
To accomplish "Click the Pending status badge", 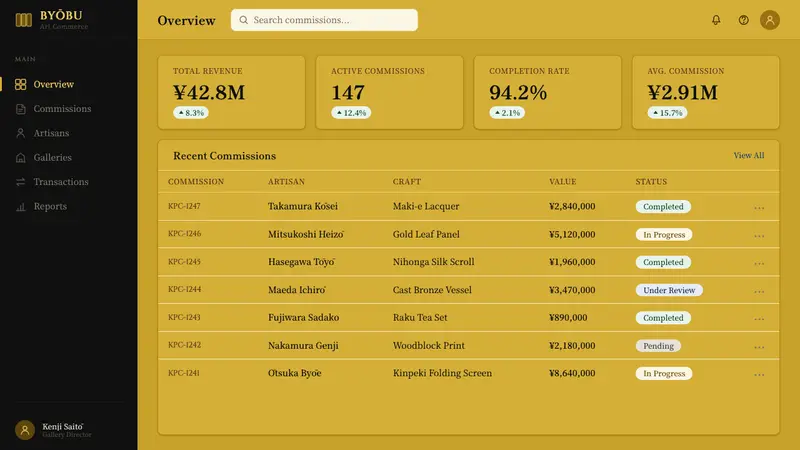I will pos(658,346).
